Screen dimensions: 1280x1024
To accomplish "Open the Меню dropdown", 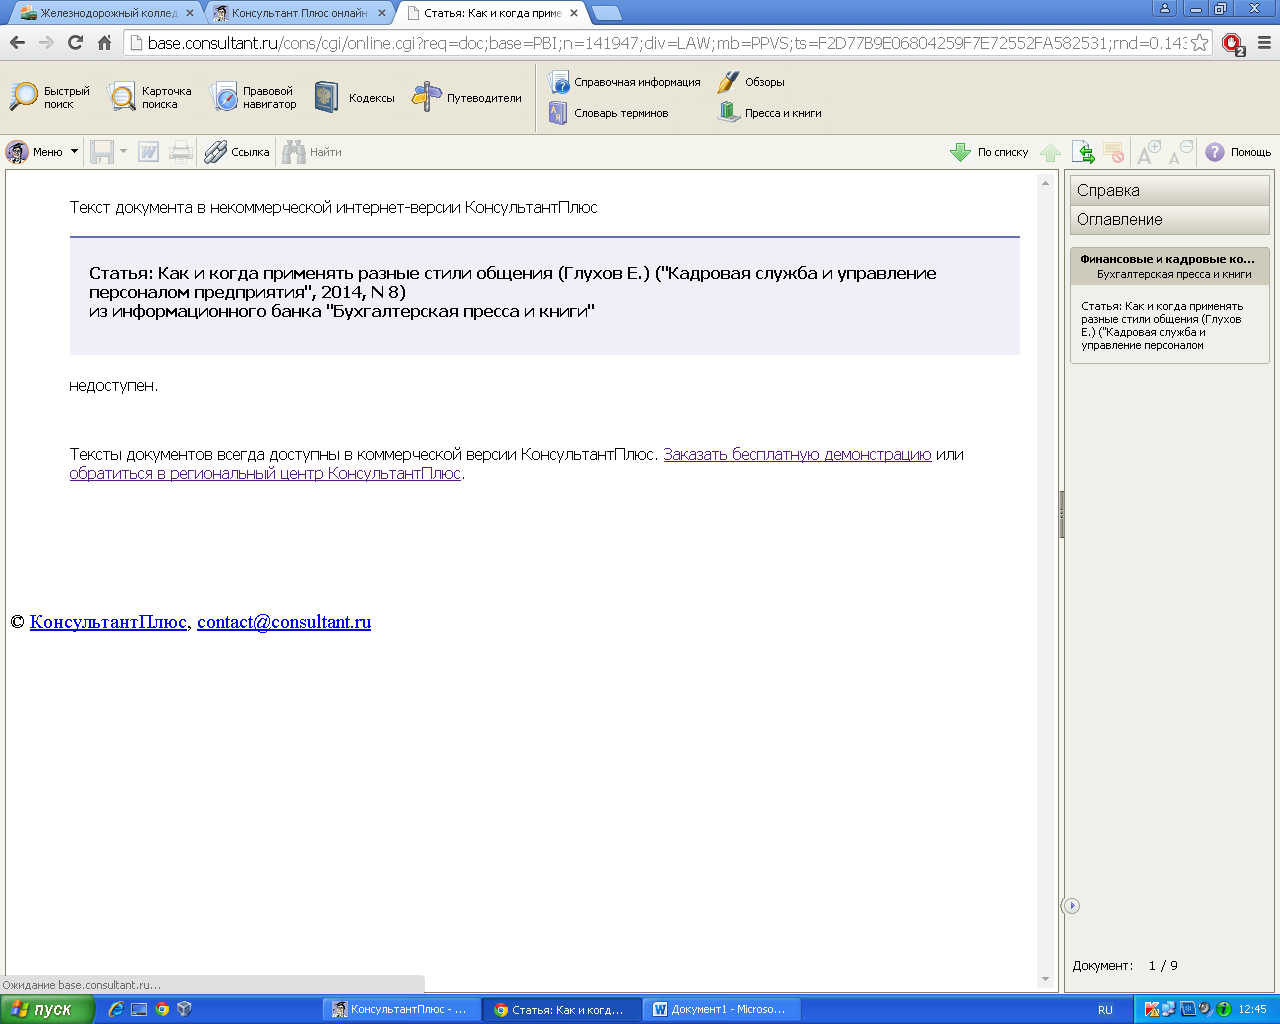I will click(x=42, y=152).
